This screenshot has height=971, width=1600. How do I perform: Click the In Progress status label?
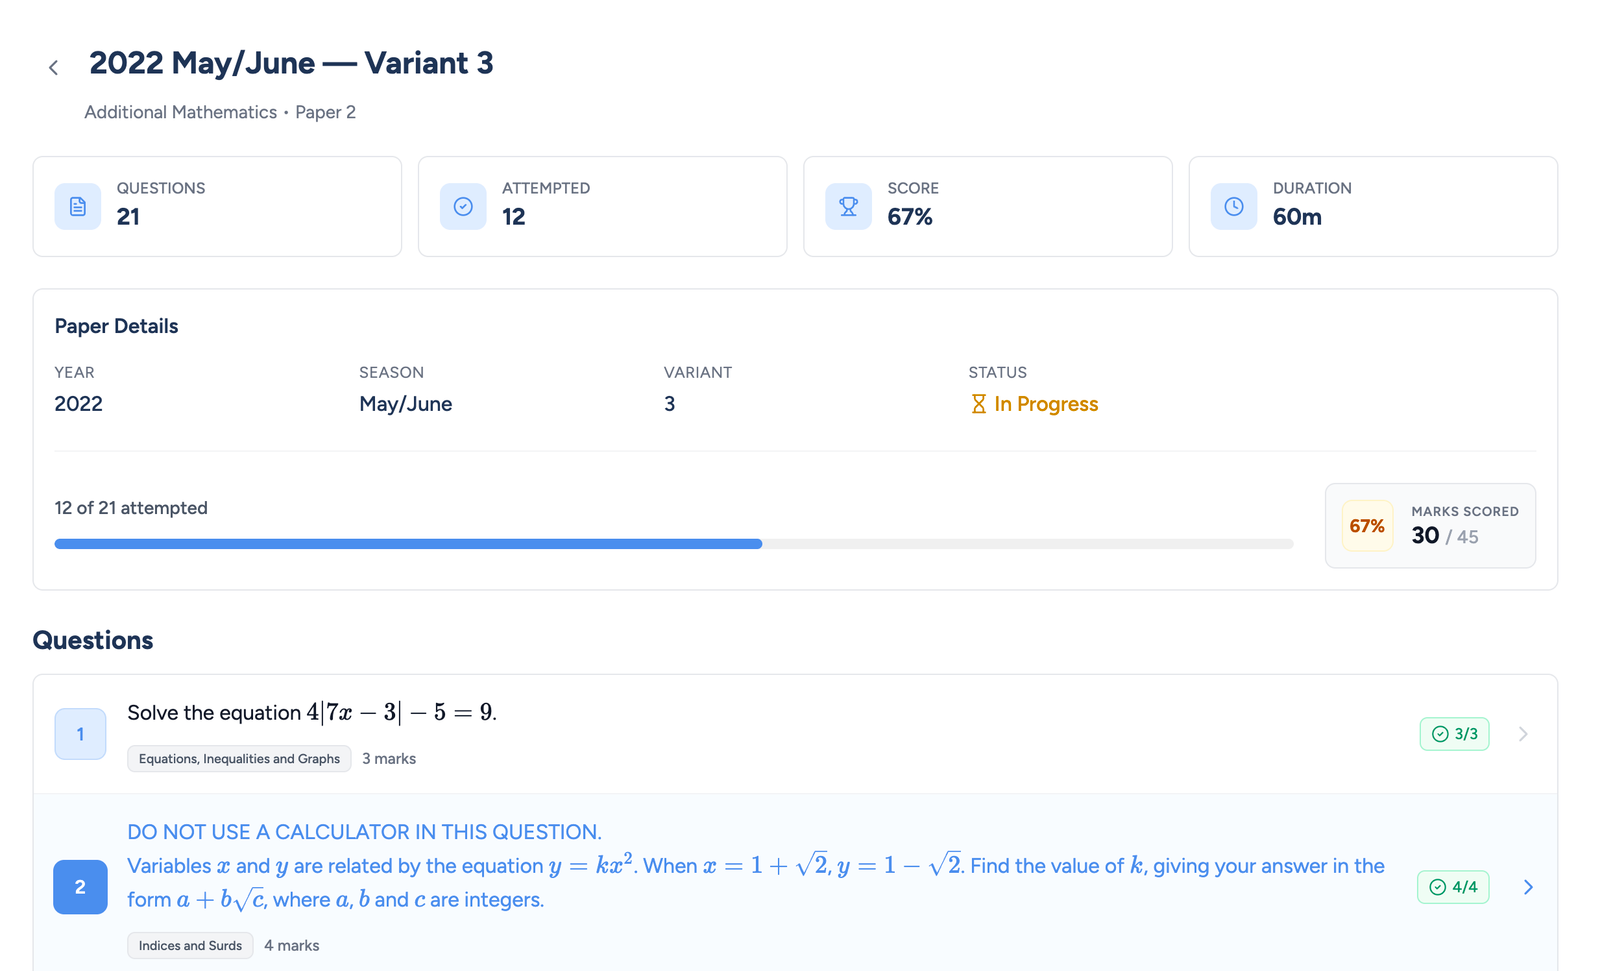click(x=1046, y=404)
